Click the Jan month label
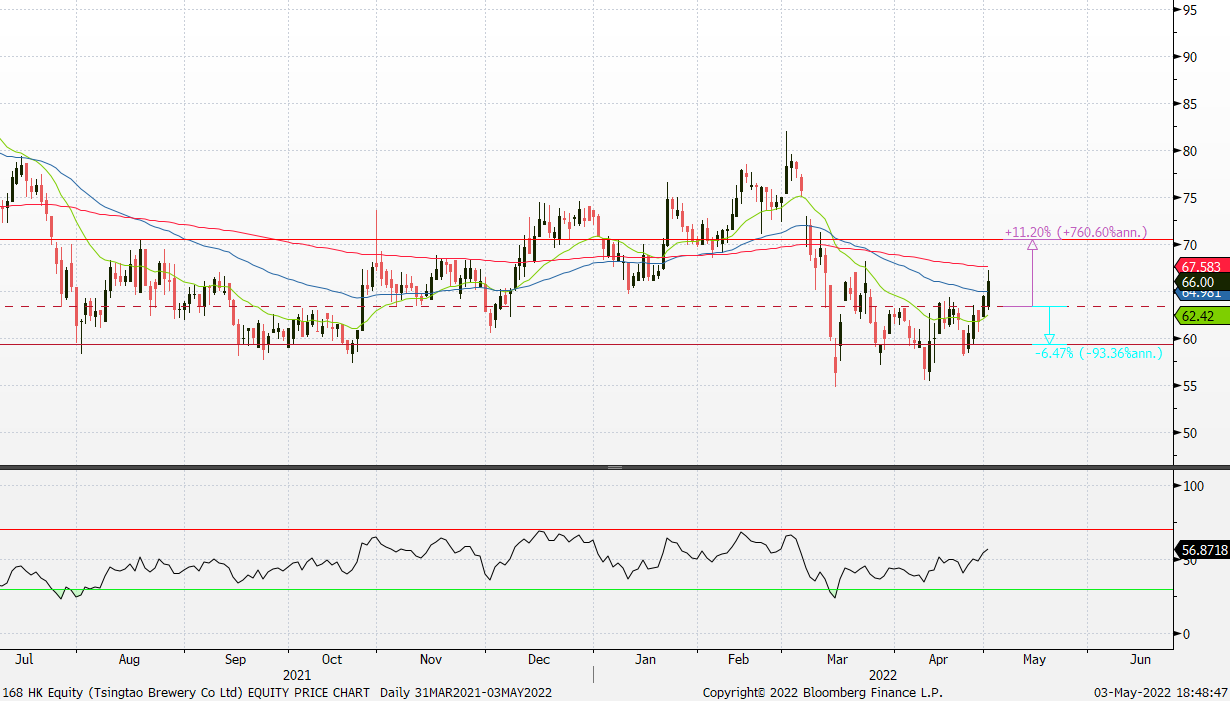The width and height of the screenshot is (1230, 701). pyautogui.click(x=645, y=660)
